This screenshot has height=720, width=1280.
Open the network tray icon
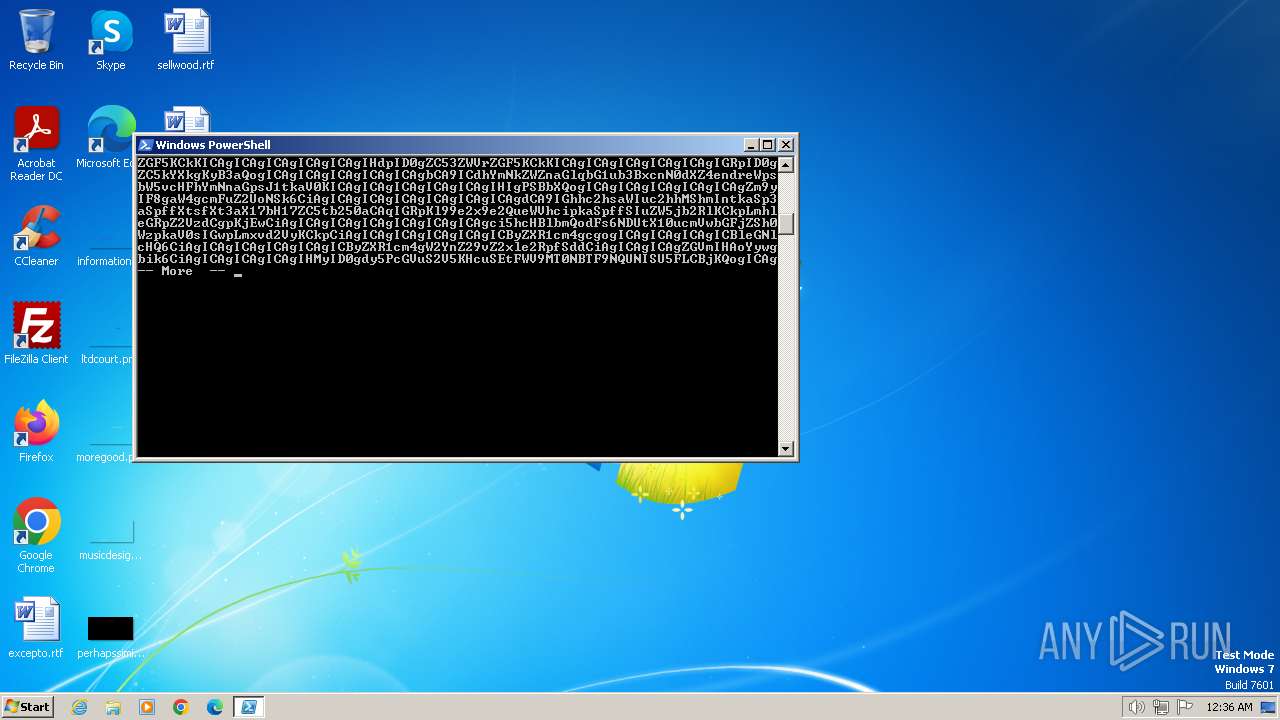point(1161,707)
